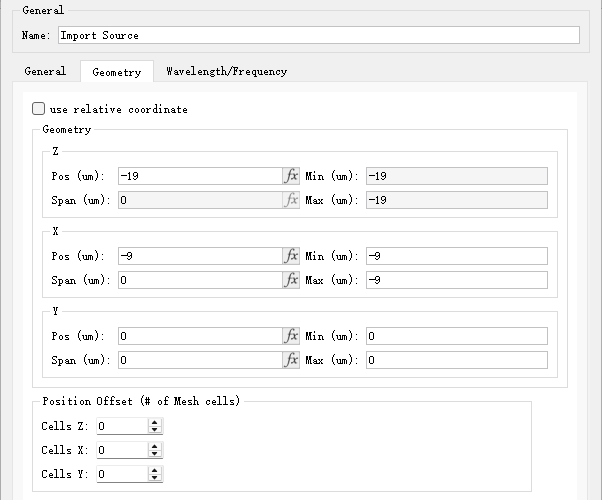Click the Y Min (um) input field
This screenshot has height=500, width=602.
[x=457, y=336]
